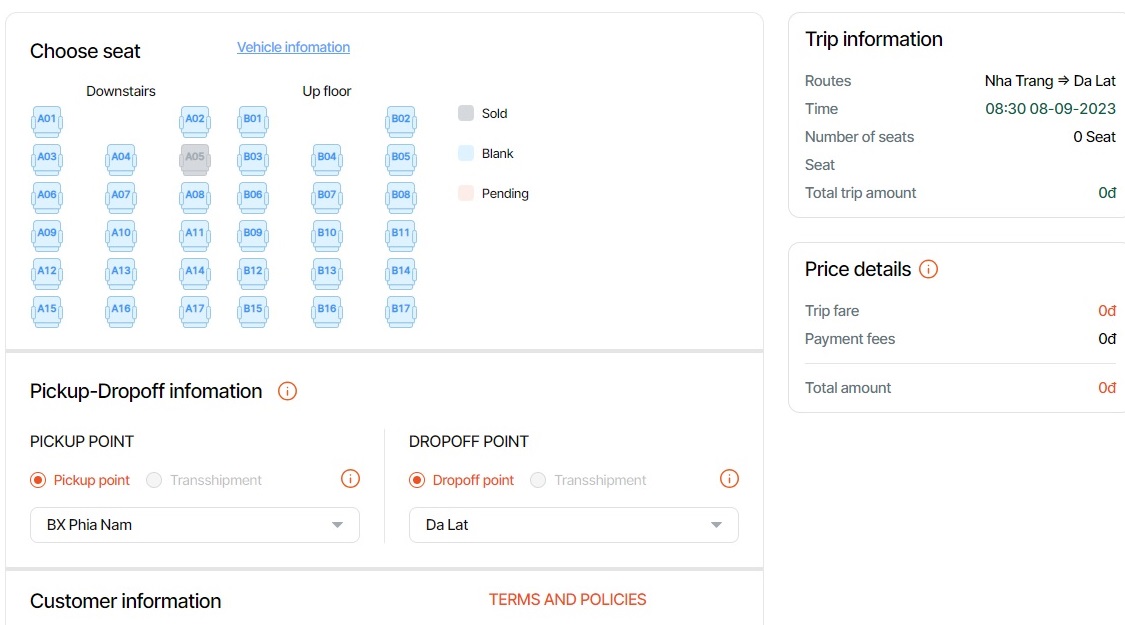
Task: Open Price details info icon
Action: pos(928,269)
